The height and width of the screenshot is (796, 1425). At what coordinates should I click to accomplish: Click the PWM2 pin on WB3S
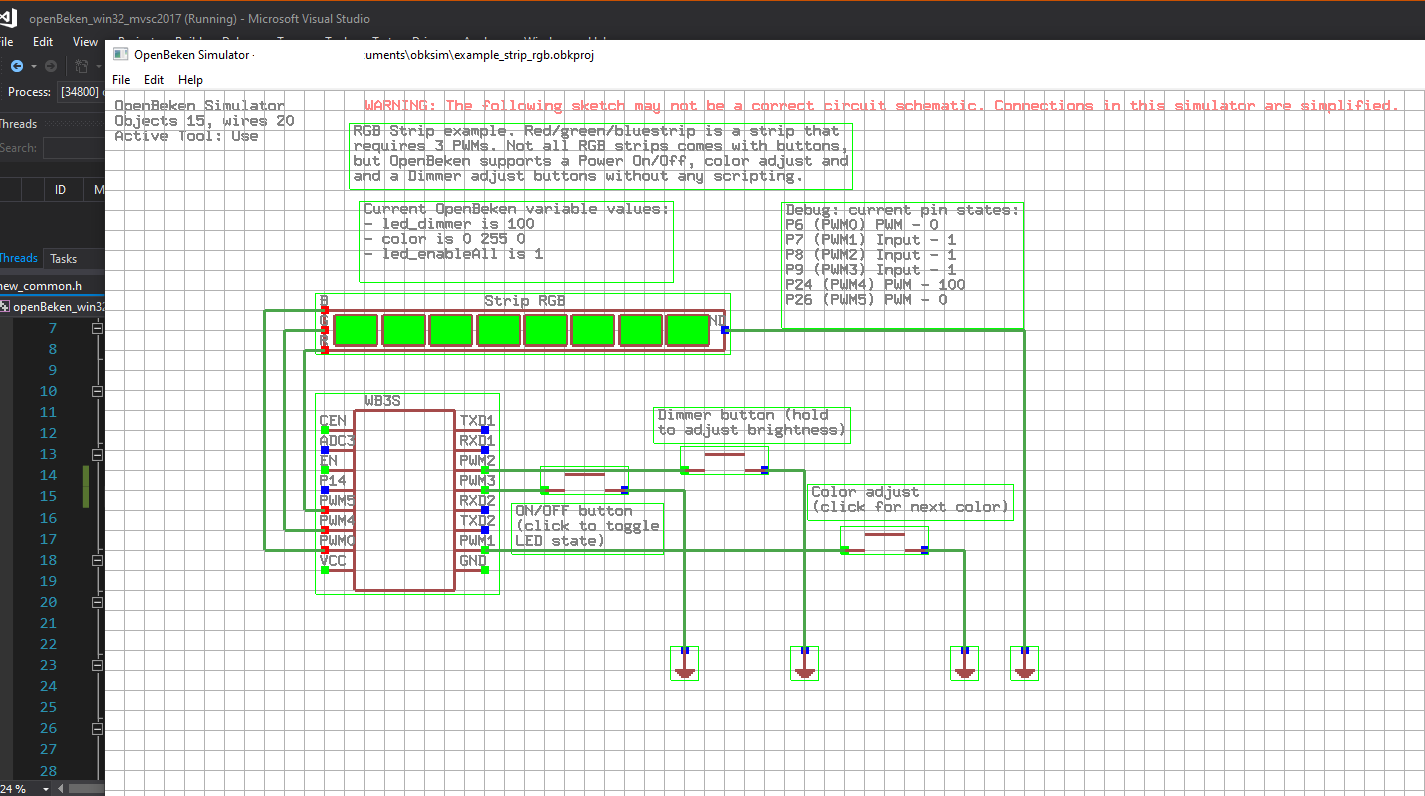[x=485, y=469]
